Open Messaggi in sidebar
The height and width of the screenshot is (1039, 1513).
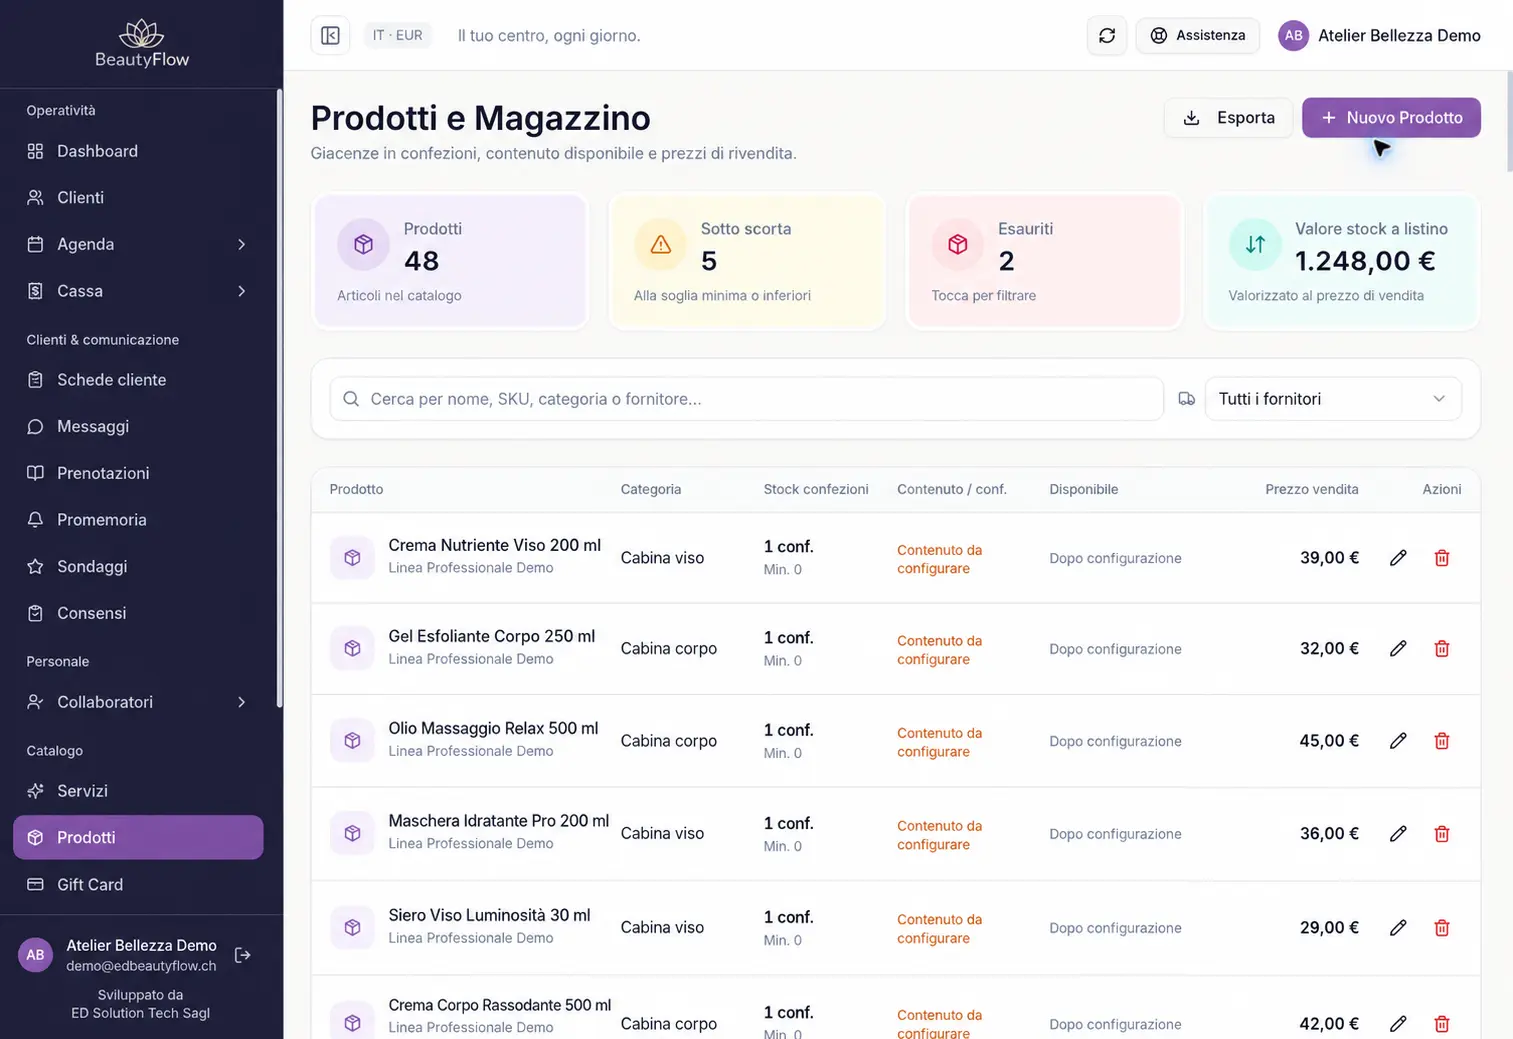(138, 427)
